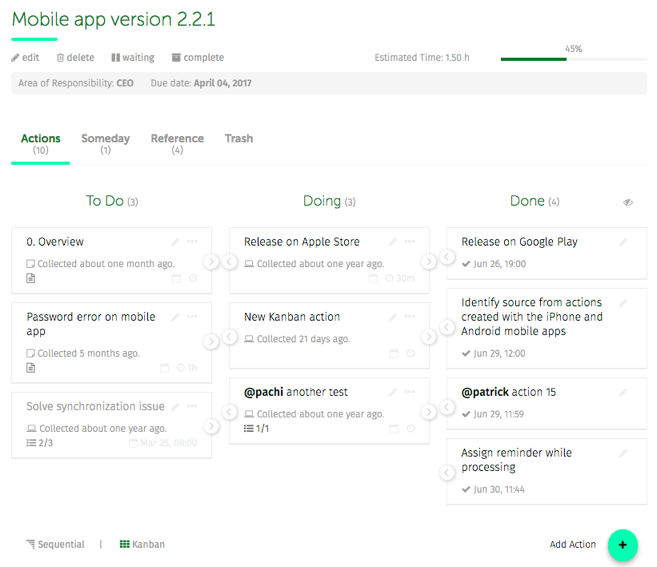Set time estimate on '0. Overview' clock icon
Viewport: 657px width, 567px height.
[193, 278]
